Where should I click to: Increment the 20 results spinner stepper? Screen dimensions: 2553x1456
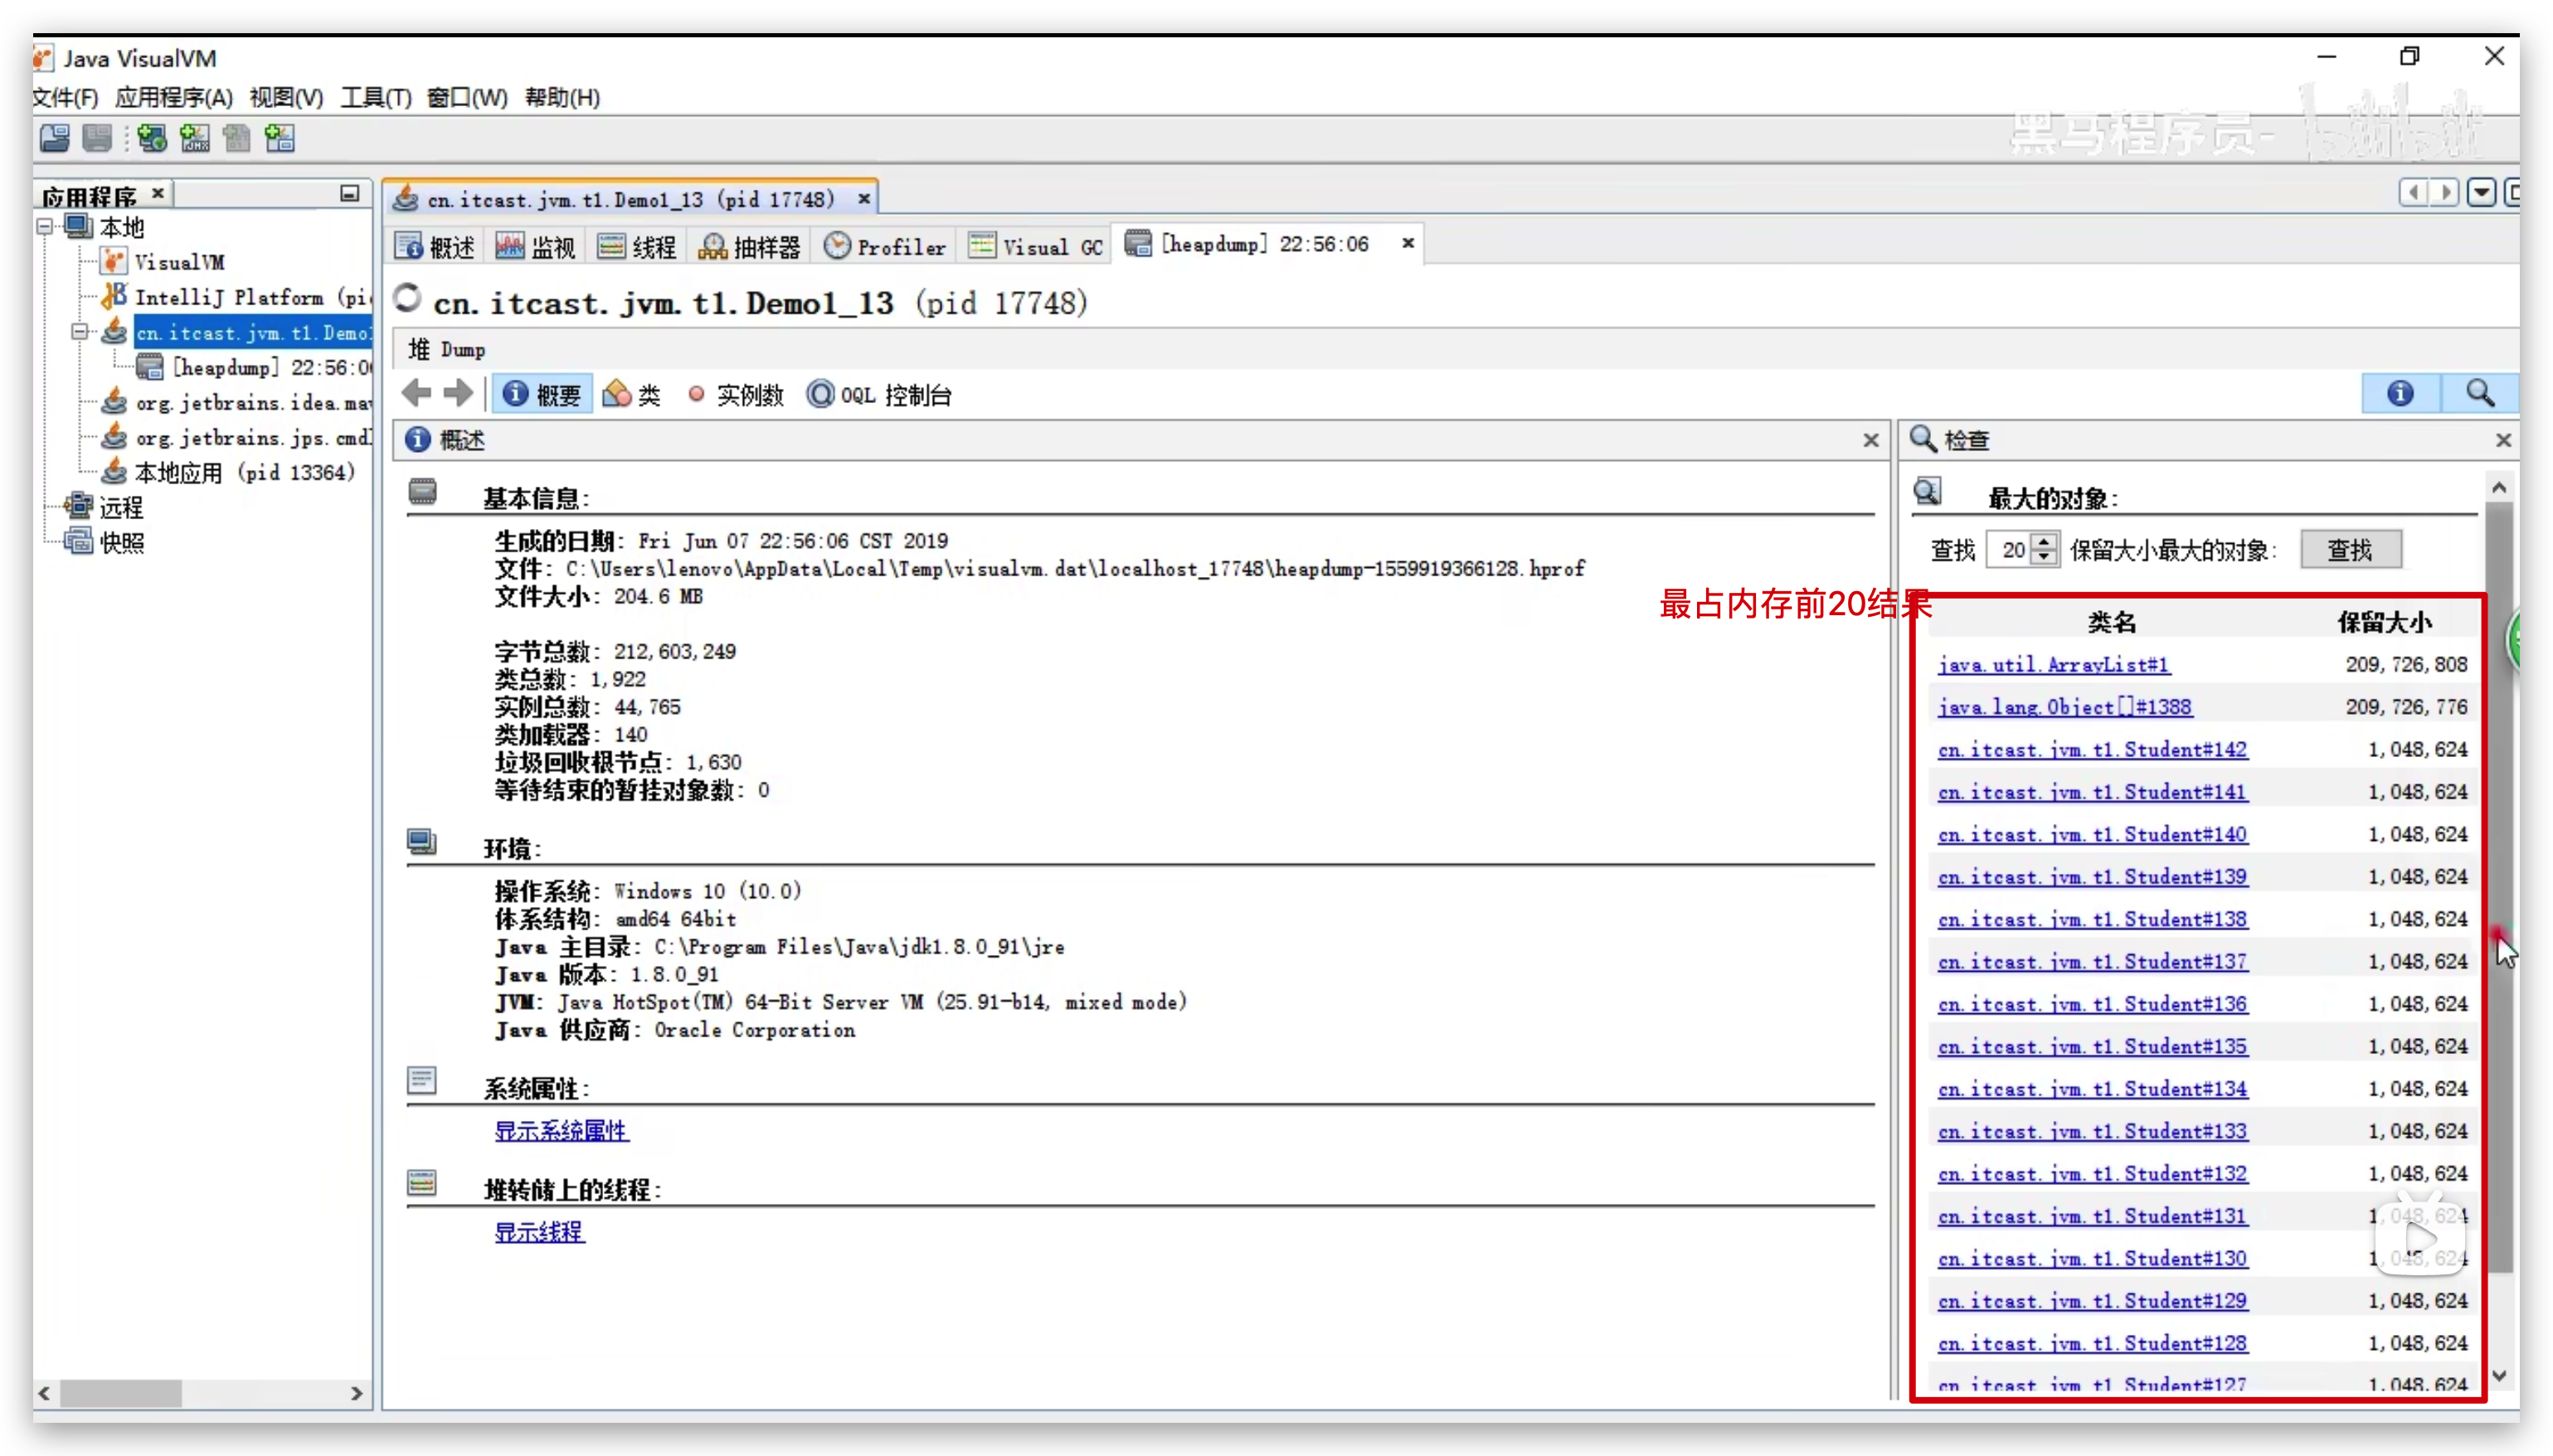point(2045,542)
